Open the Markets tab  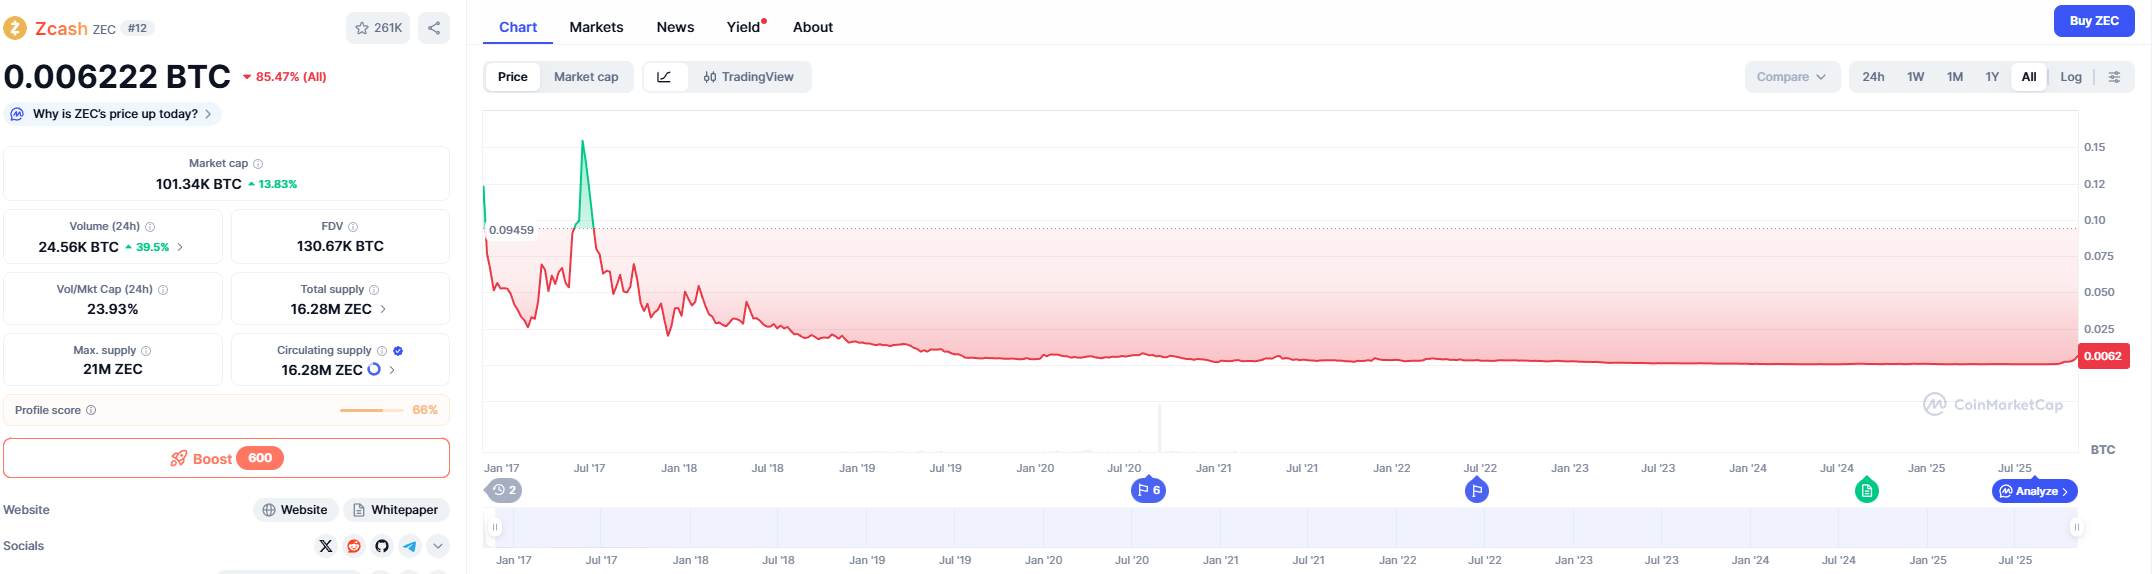tap(596, 27)
